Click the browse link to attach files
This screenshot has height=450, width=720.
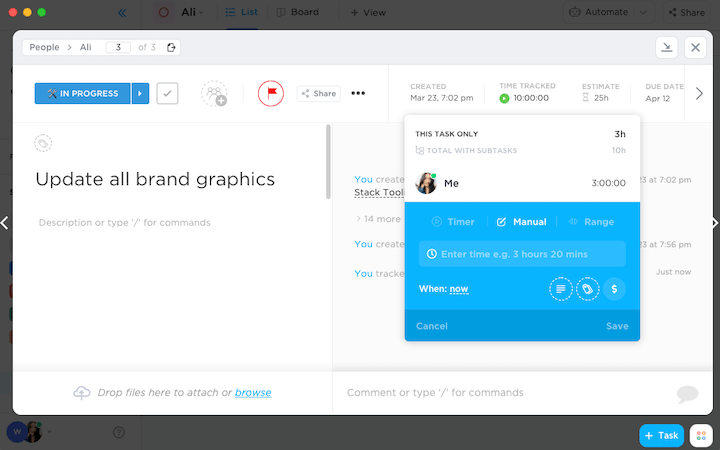(253, 393)
